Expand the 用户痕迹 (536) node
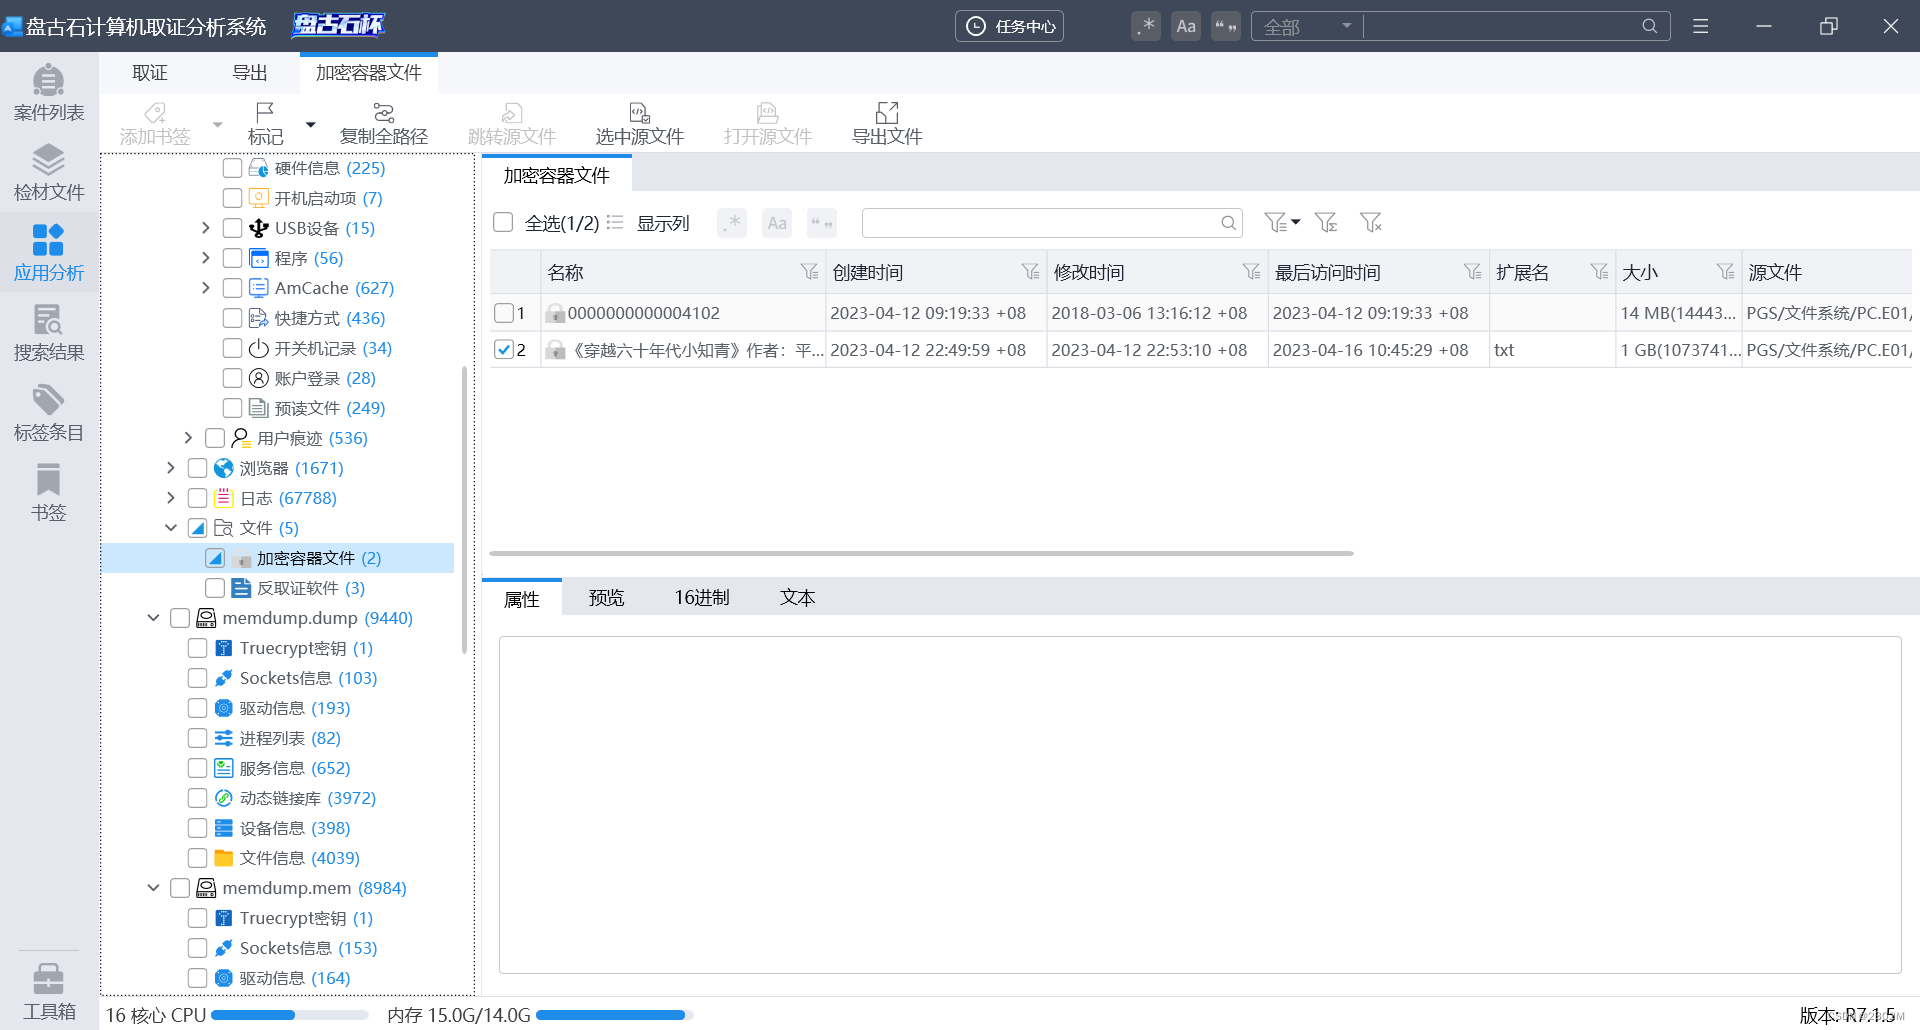Viewport: 1920px width, 1030px height. click(188, 438)
